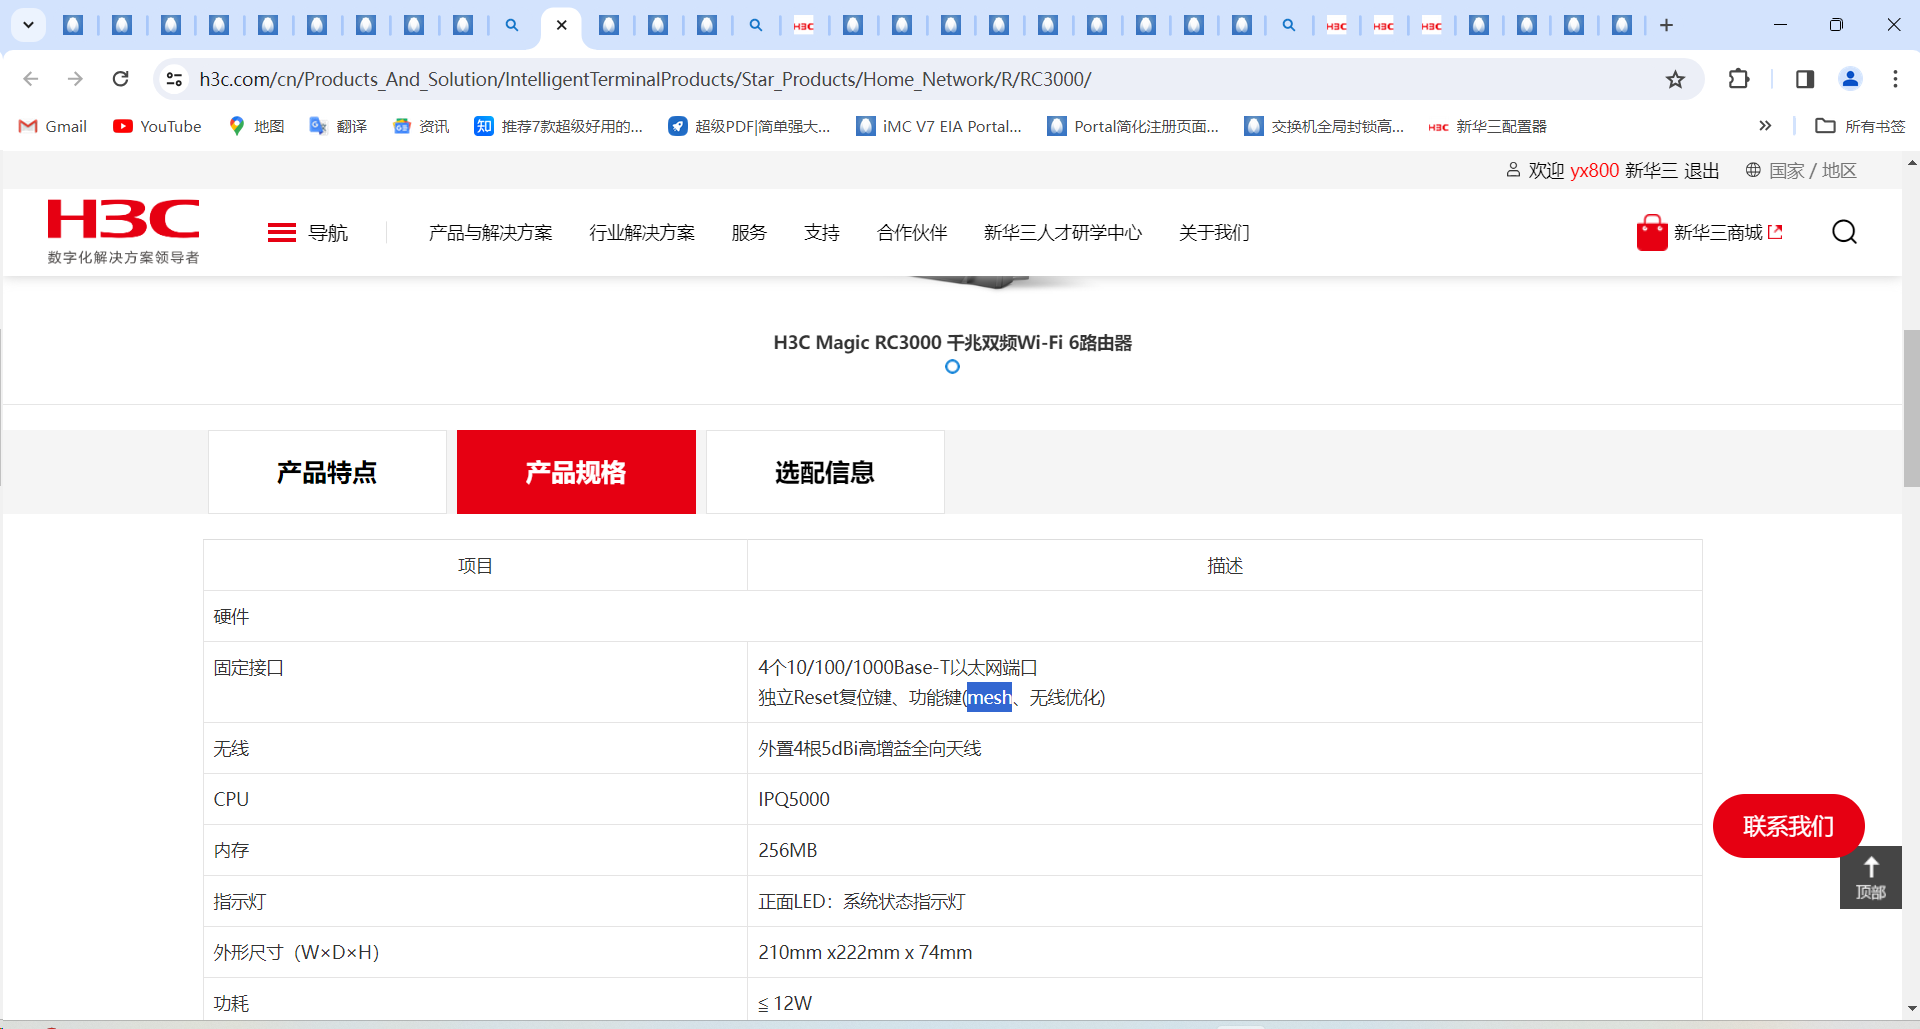Click the ≤ 12W power value
The width and height of the screenshot is (1920, 1029).
[x=785, y=1003]
